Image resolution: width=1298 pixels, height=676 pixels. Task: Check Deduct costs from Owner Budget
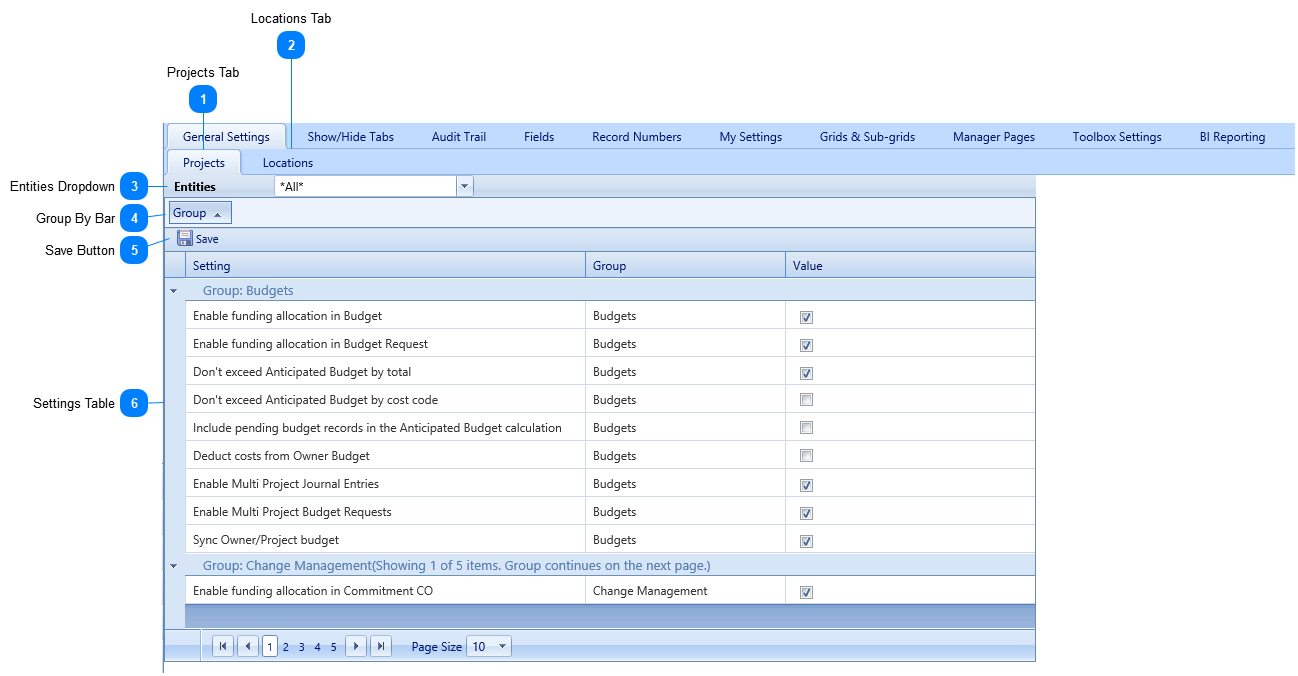coord(807,456)
